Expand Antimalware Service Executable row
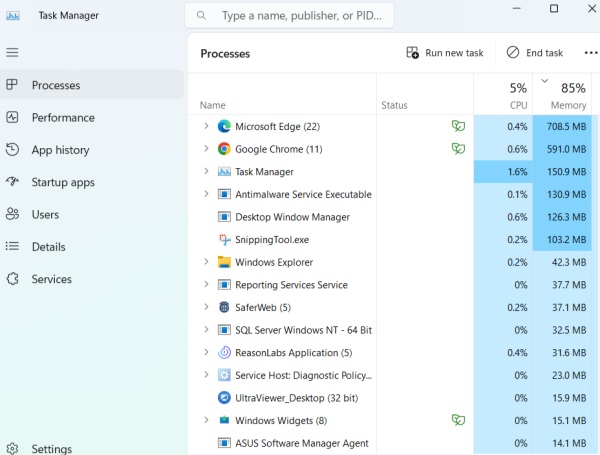The height and width of the screenshot is (455, 600). point(206,194)
